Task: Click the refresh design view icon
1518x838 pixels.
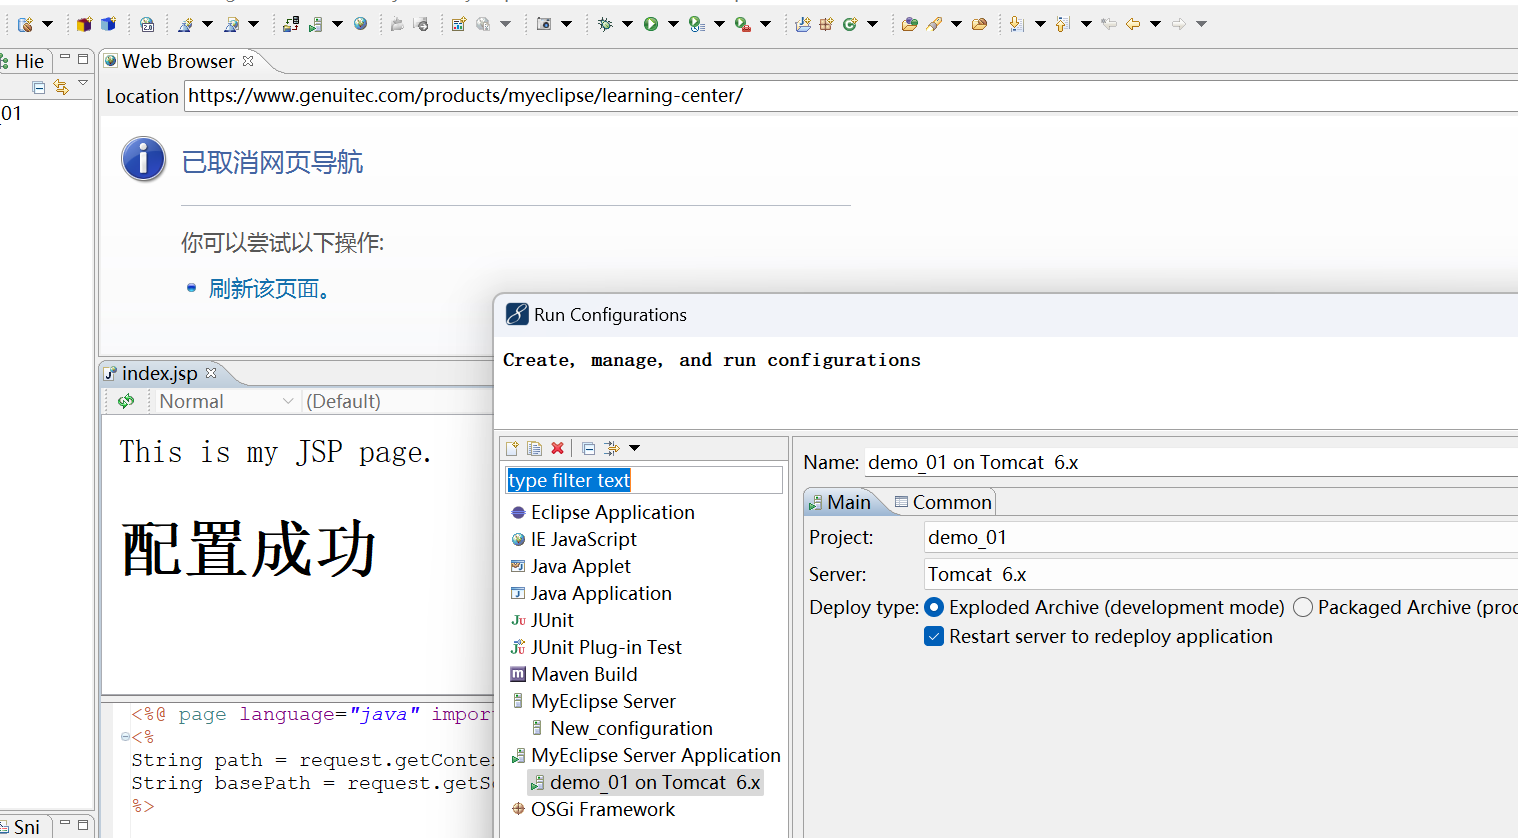Action: click(x=126, y=401)
